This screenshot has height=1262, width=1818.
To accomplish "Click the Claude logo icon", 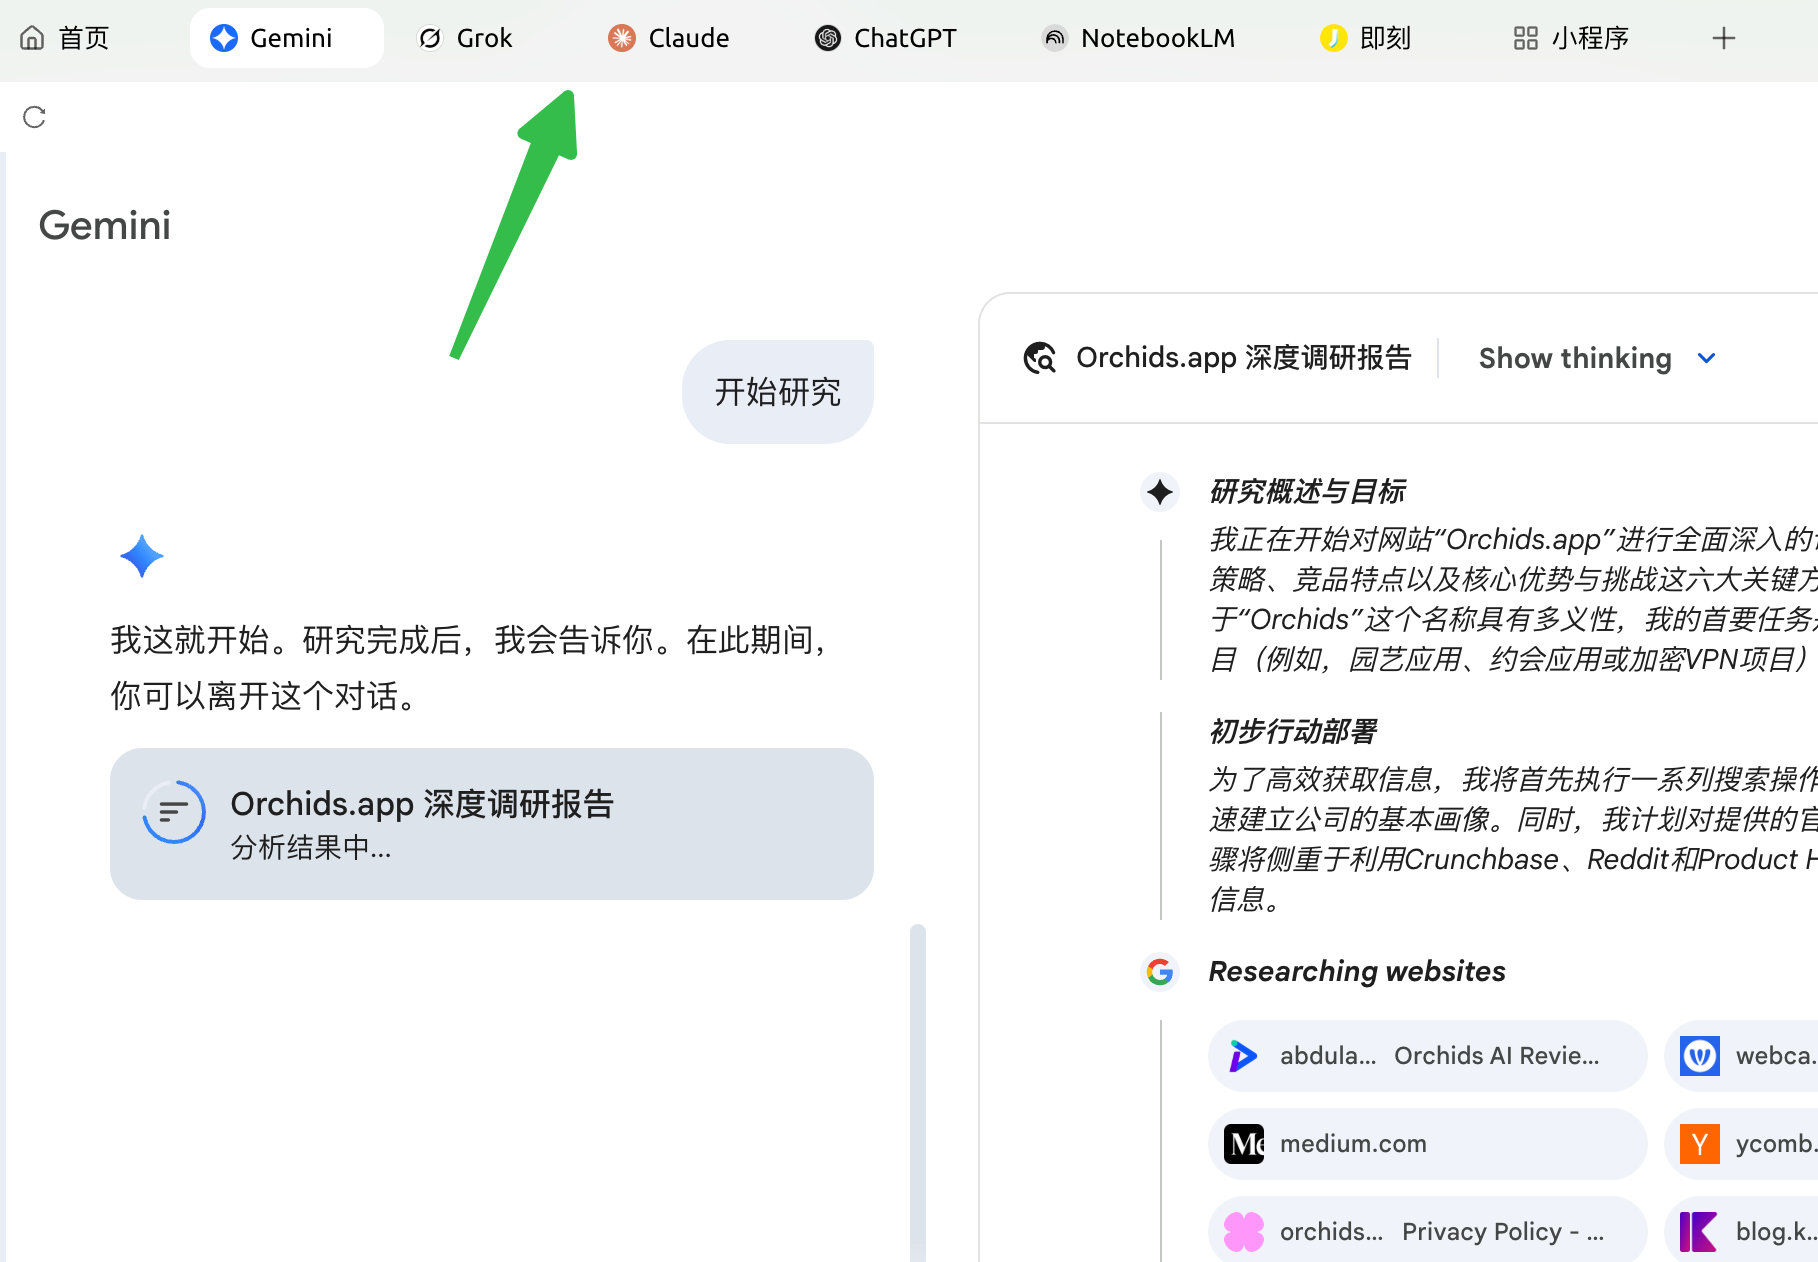I will pos(622,38).
